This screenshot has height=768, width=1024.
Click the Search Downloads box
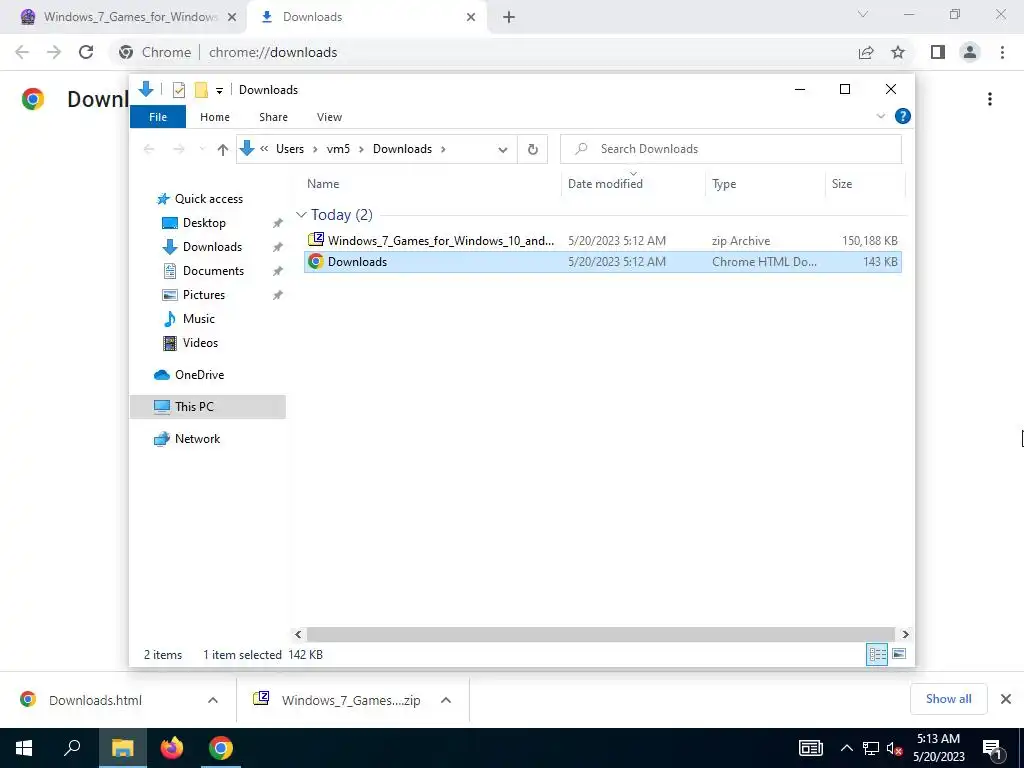coord(731,149)
